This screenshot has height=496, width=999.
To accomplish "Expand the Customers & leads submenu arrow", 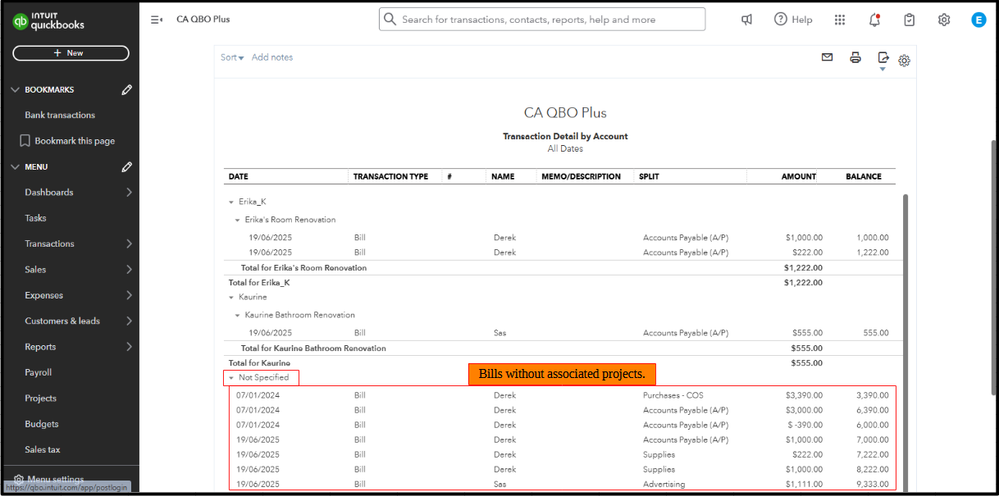I will tap(129, 321).
